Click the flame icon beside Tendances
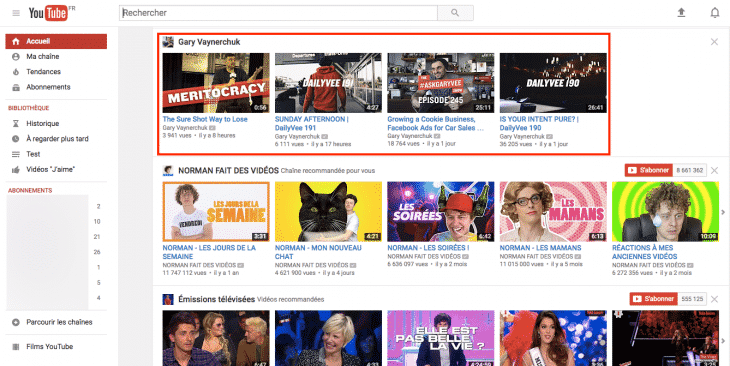The height and width of the screenshot is (366, 730). coord(16,72)
